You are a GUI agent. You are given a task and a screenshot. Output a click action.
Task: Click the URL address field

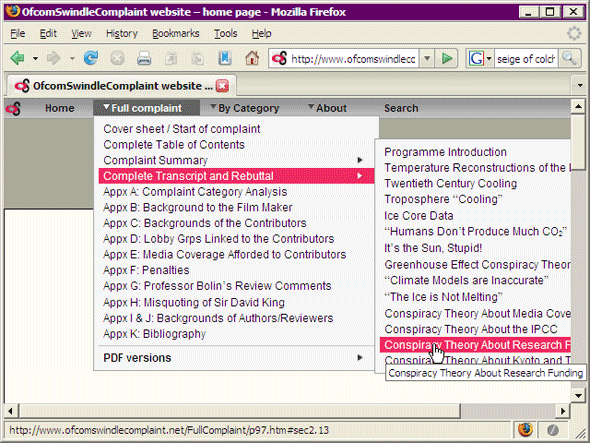(x=353, y=59)
